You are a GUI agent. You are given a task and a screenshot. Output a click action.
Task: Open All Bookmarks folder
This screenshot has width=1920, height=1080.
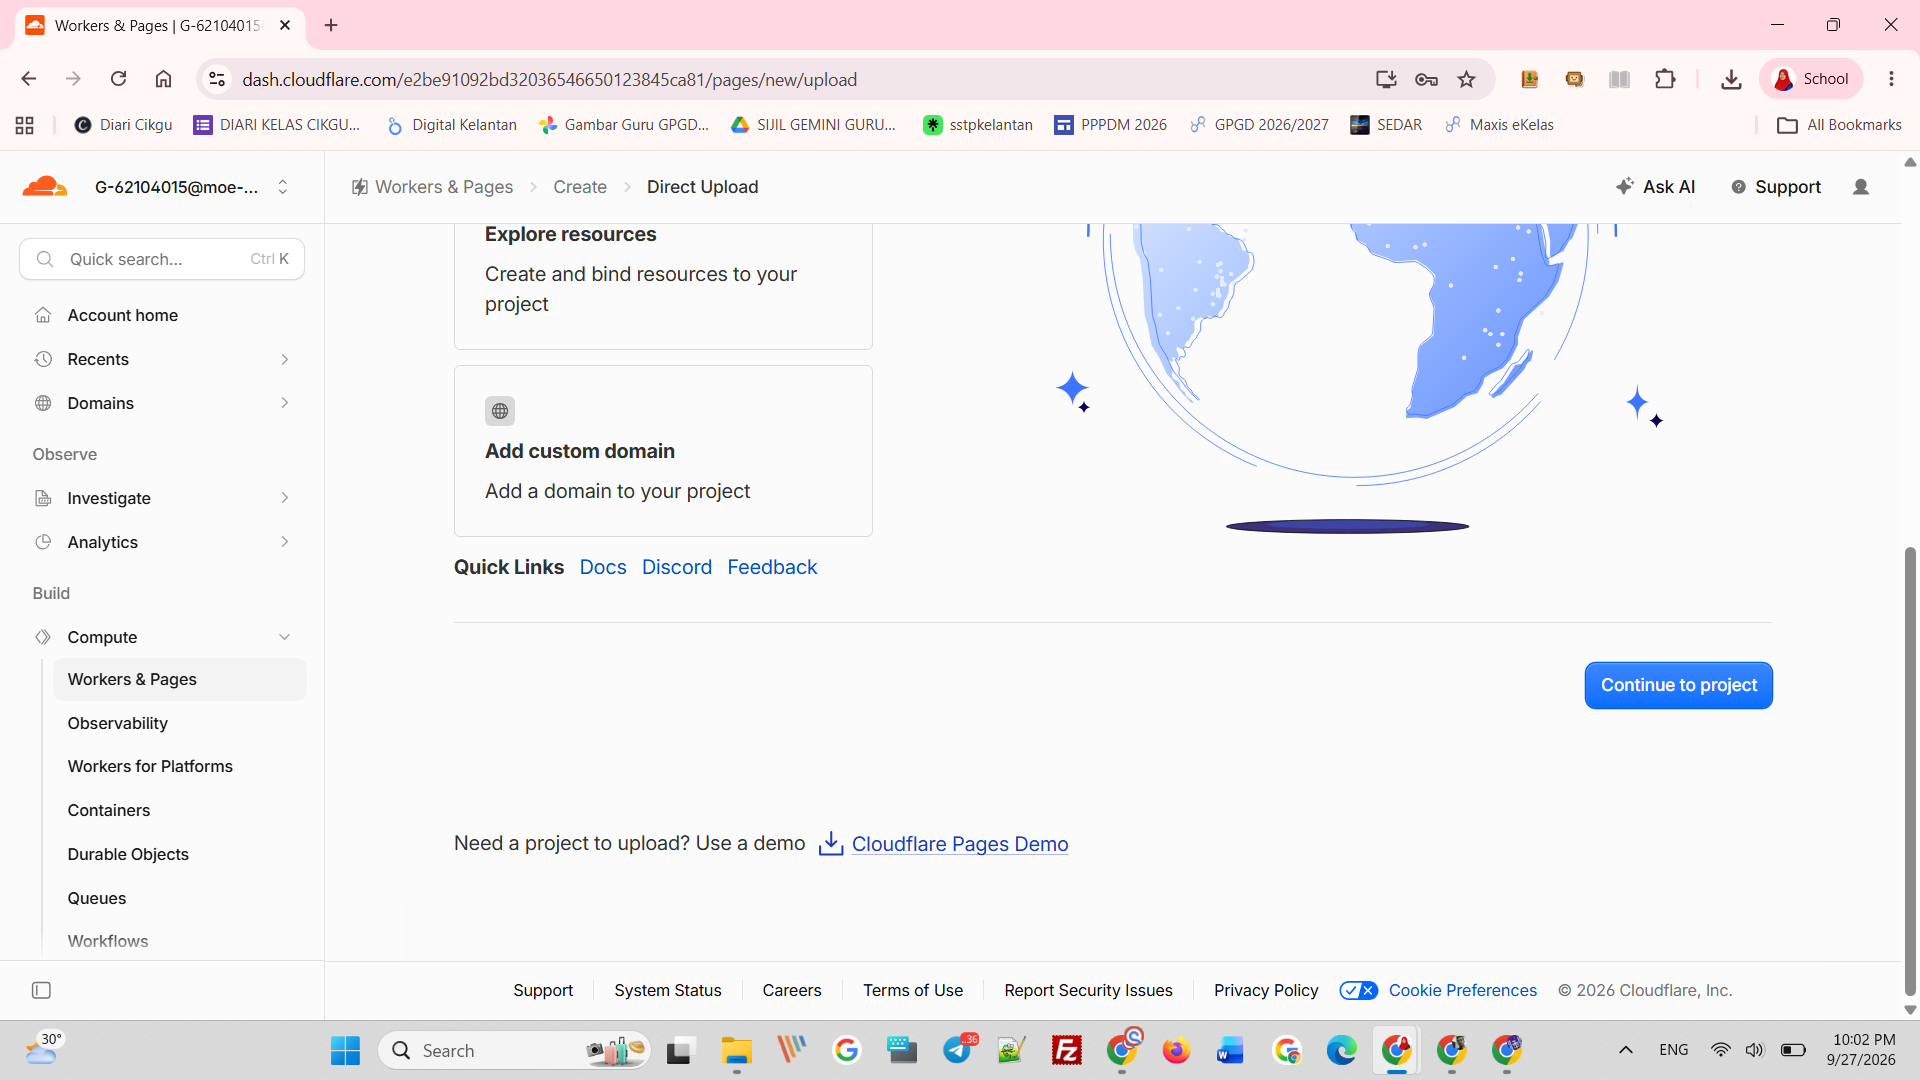[1839, 125]
